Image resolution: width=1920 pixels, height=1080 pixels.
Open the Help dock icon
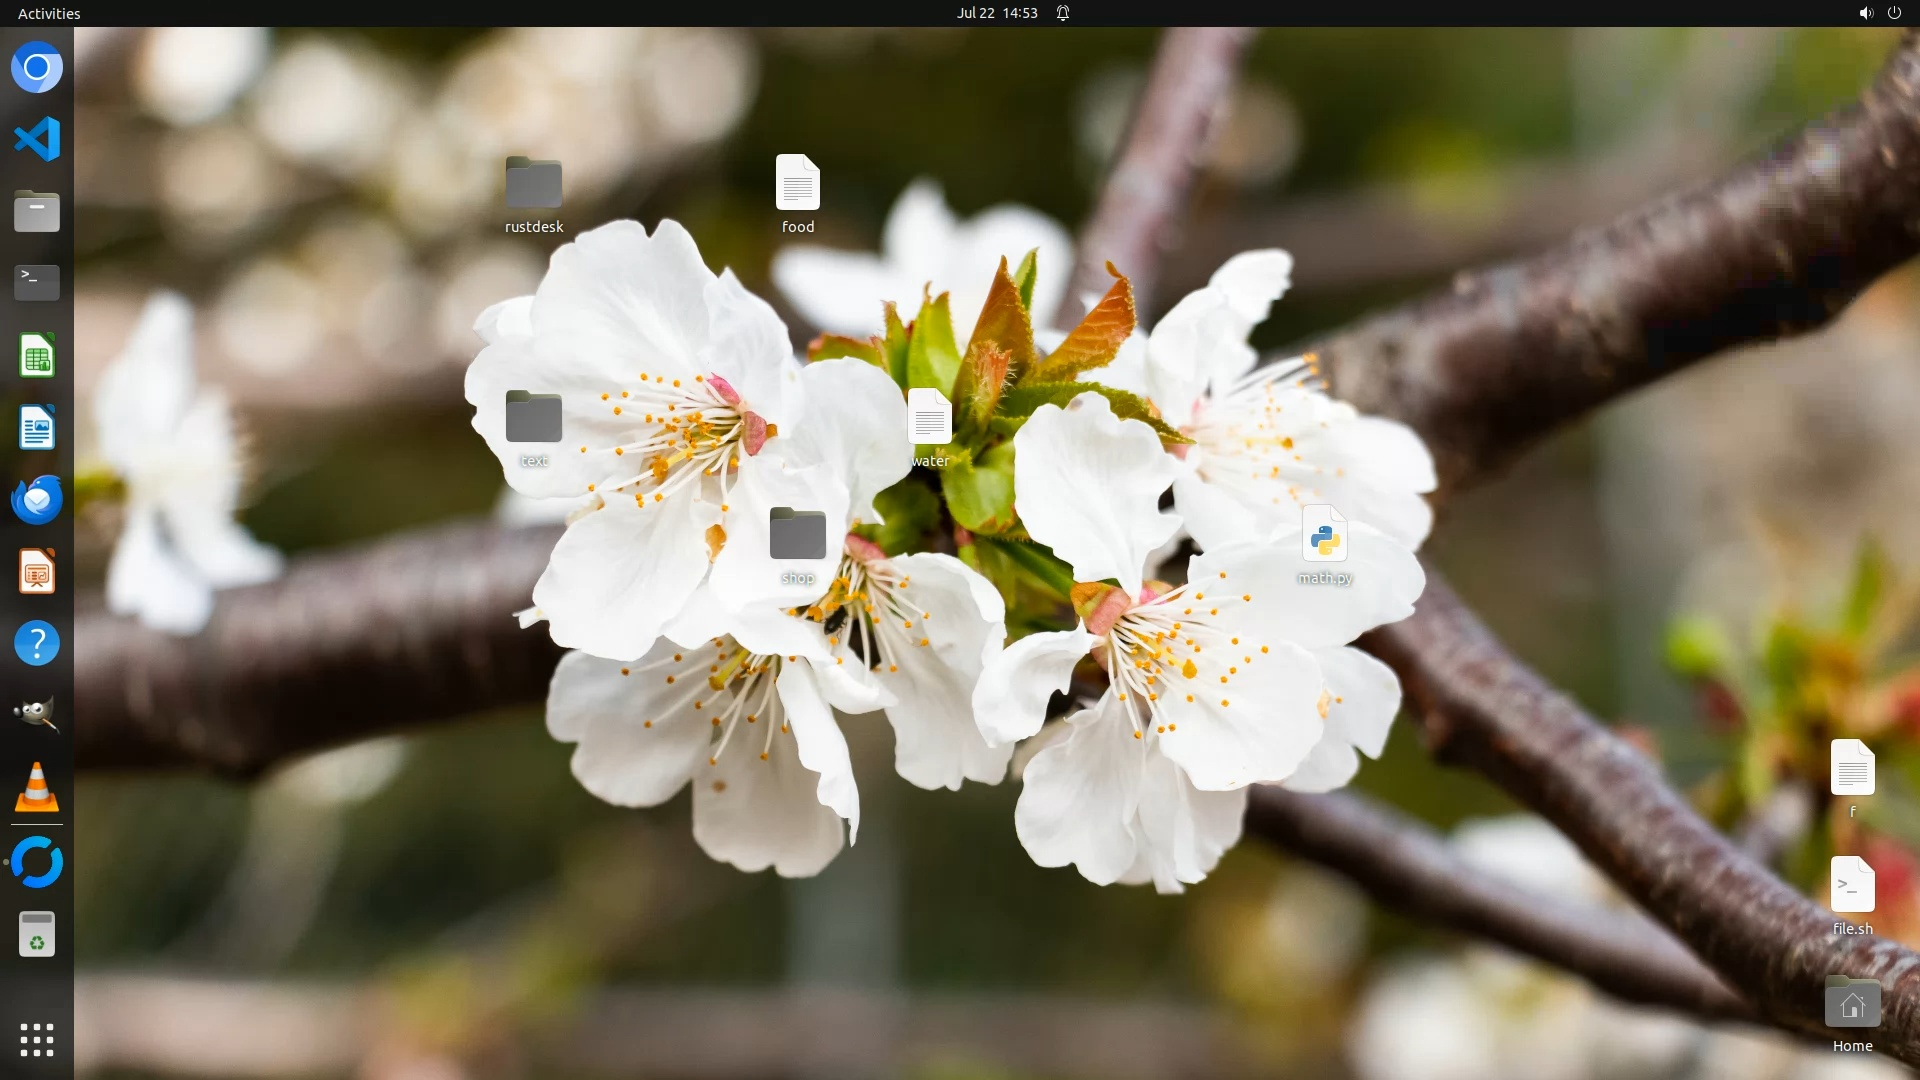point(37,644)
